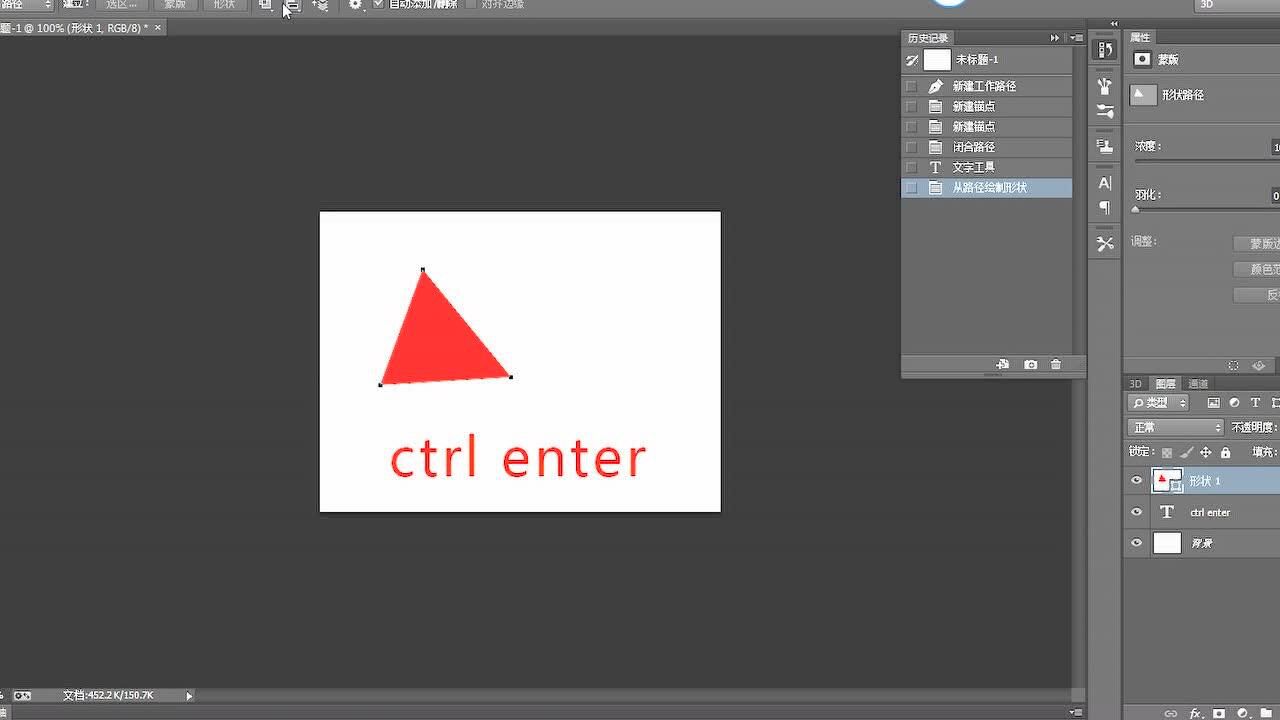Click lock all padlock icon
The image size is (1280, 720).
point(1225,453)
